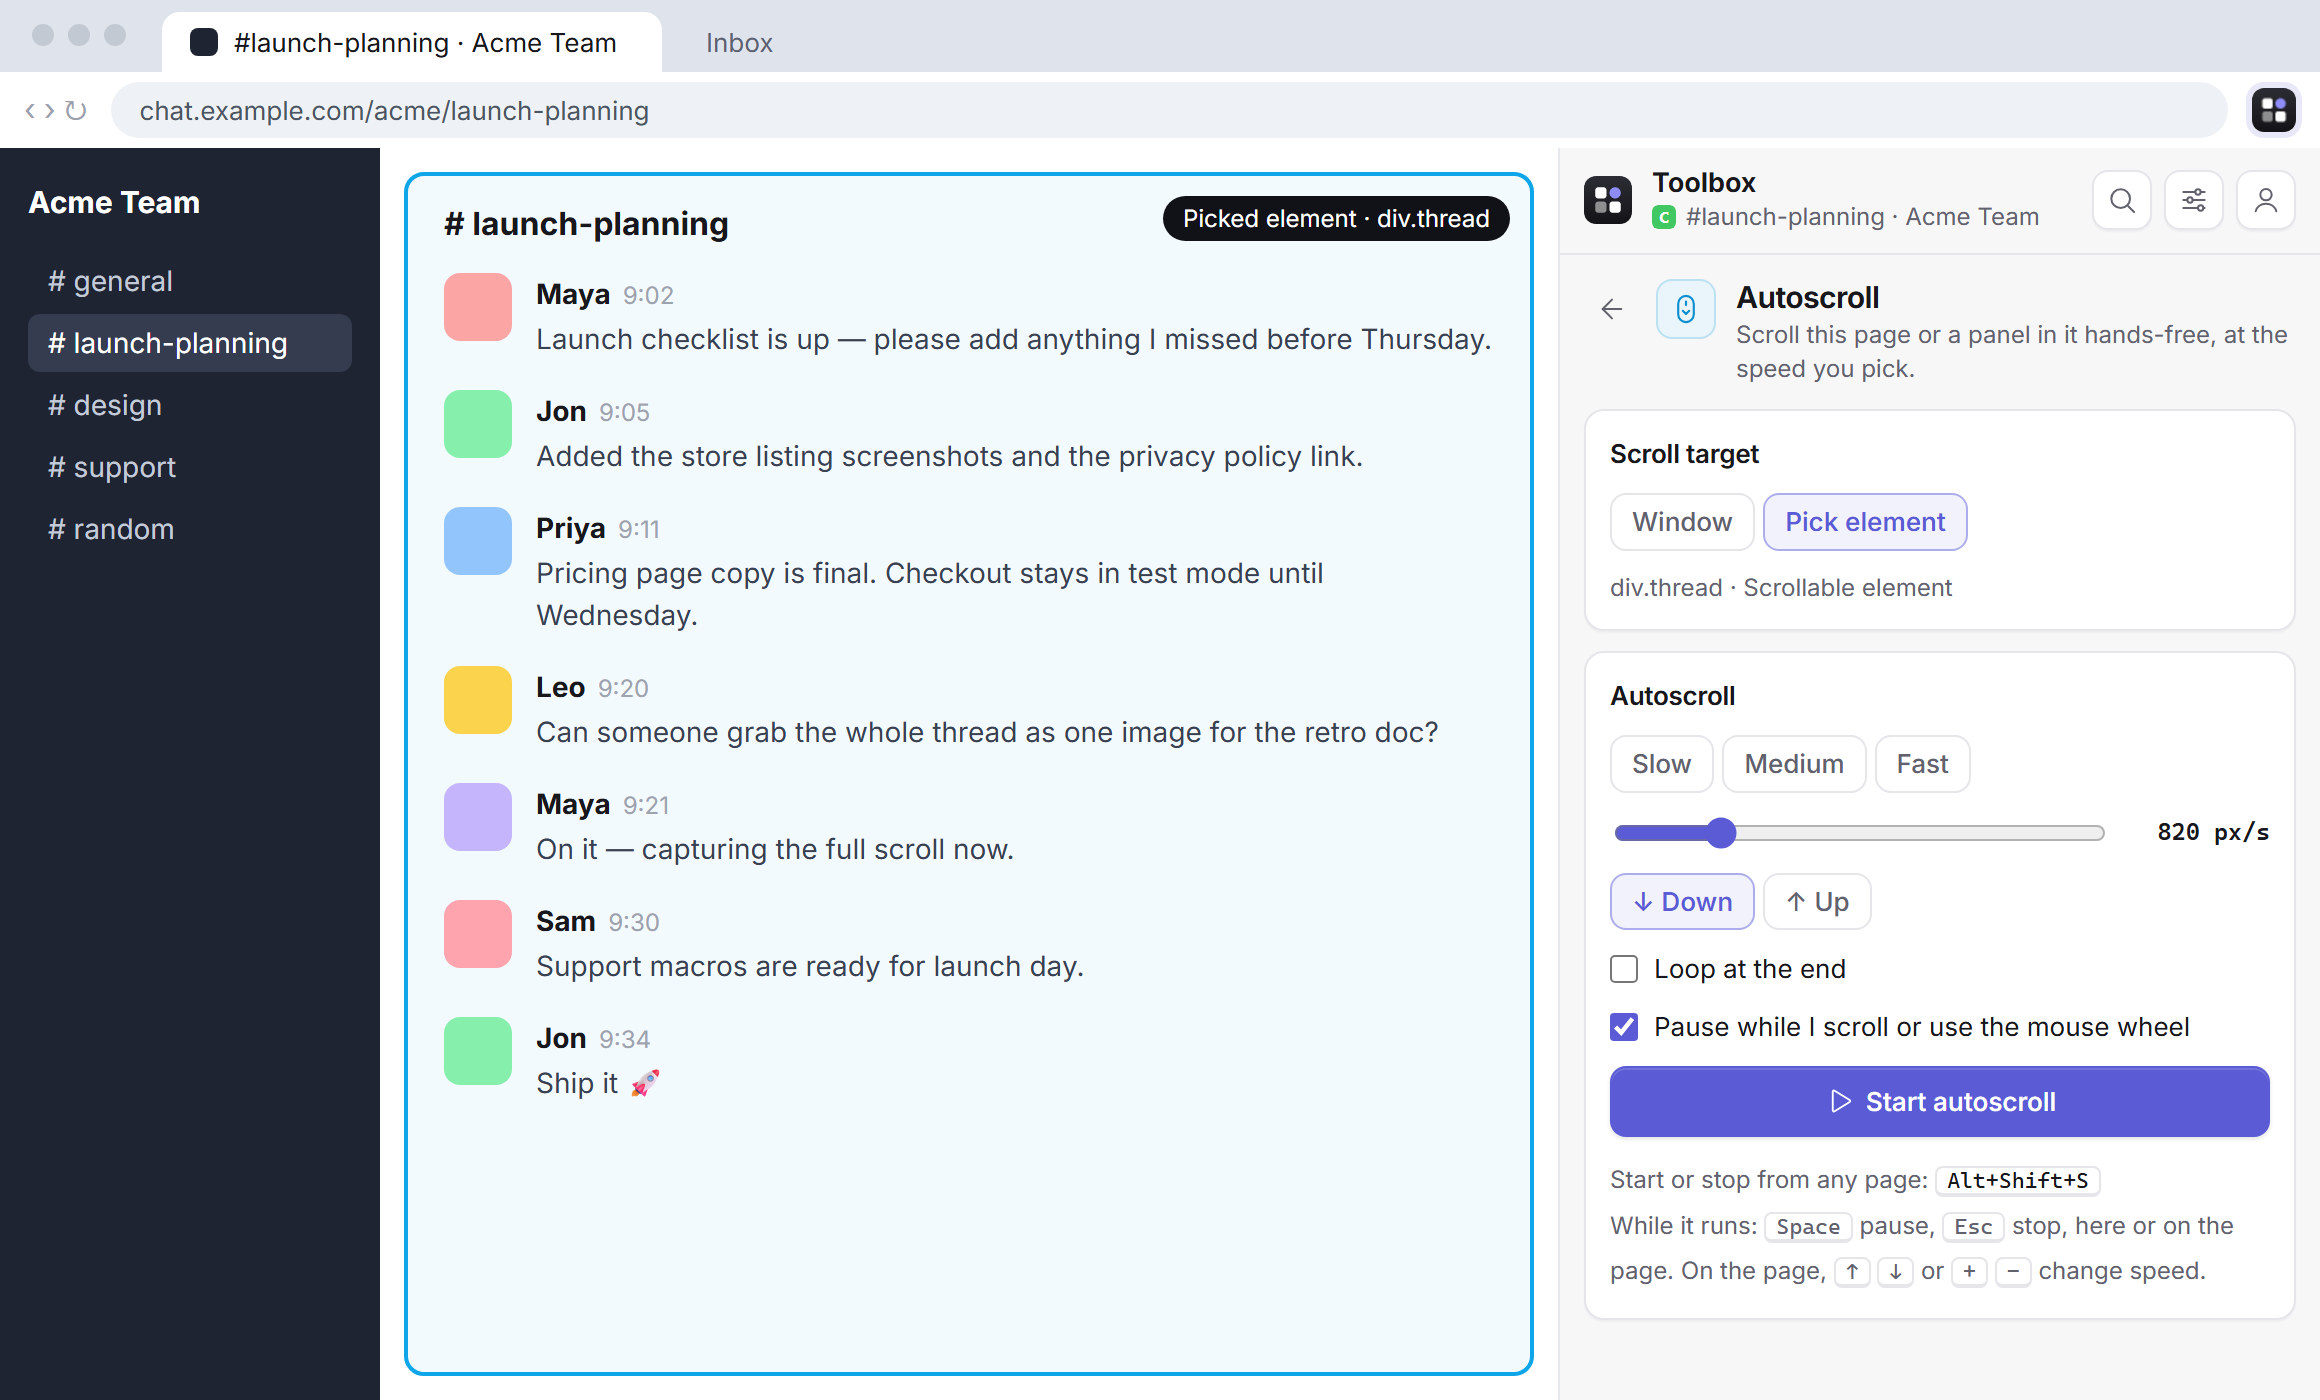Open the Toolbox search icon

(2122, 201)
